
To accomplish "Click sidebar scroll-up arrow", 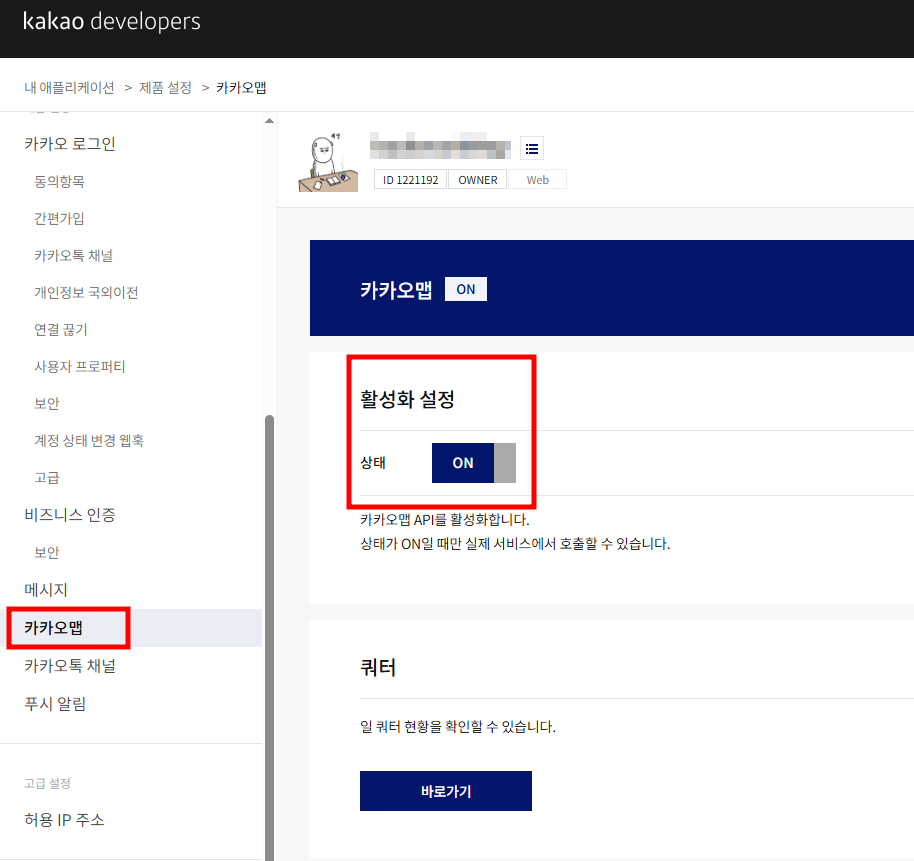I will 269,121.
